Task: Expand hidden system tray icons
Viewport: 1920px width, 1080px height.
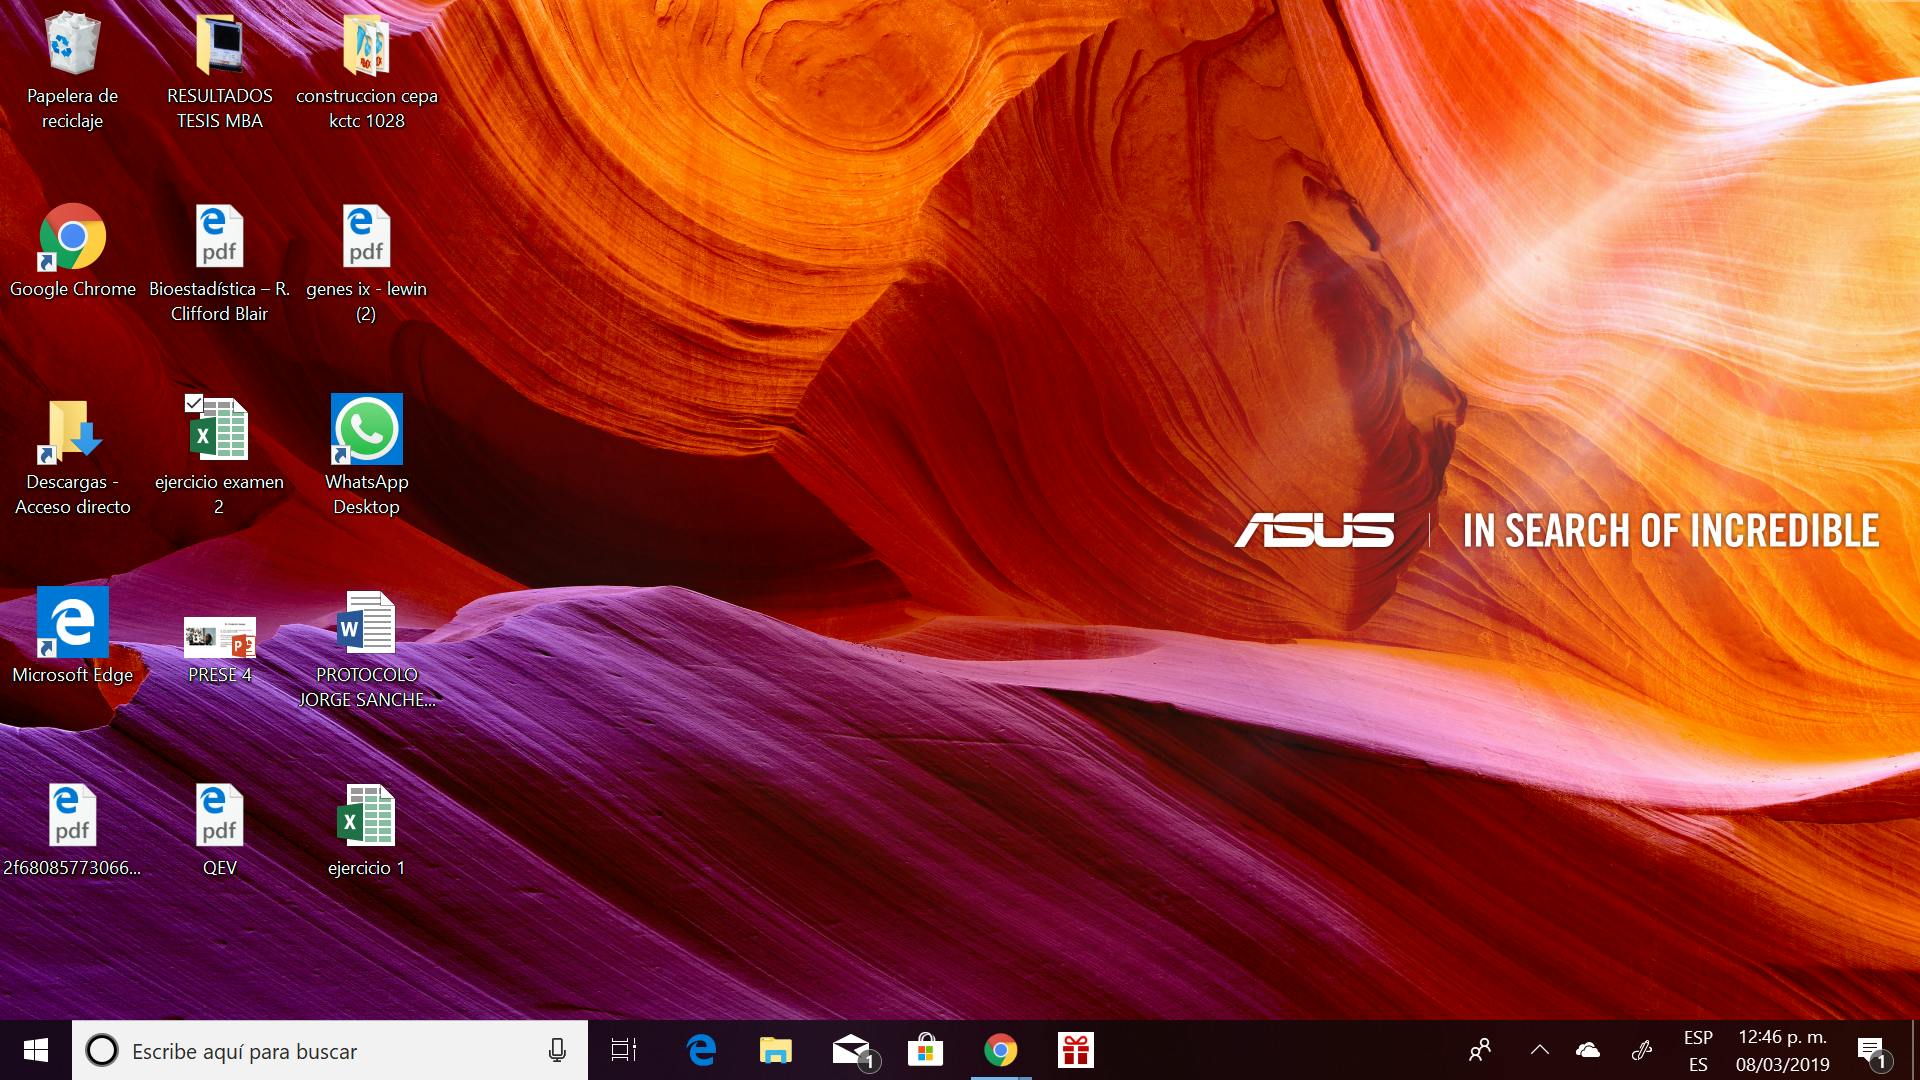Action: point(1540,1050)
